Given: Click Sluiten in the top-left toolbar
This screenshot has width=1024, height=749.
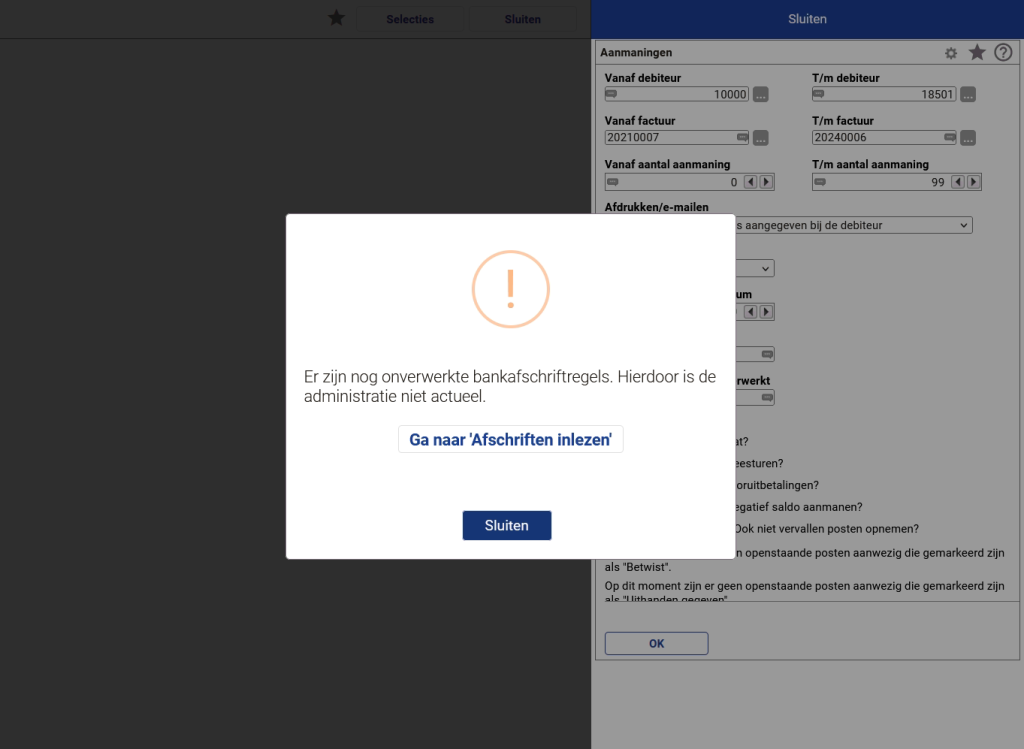Looking at the screenshot, I should pyautogui.click(x=522, y=19).
